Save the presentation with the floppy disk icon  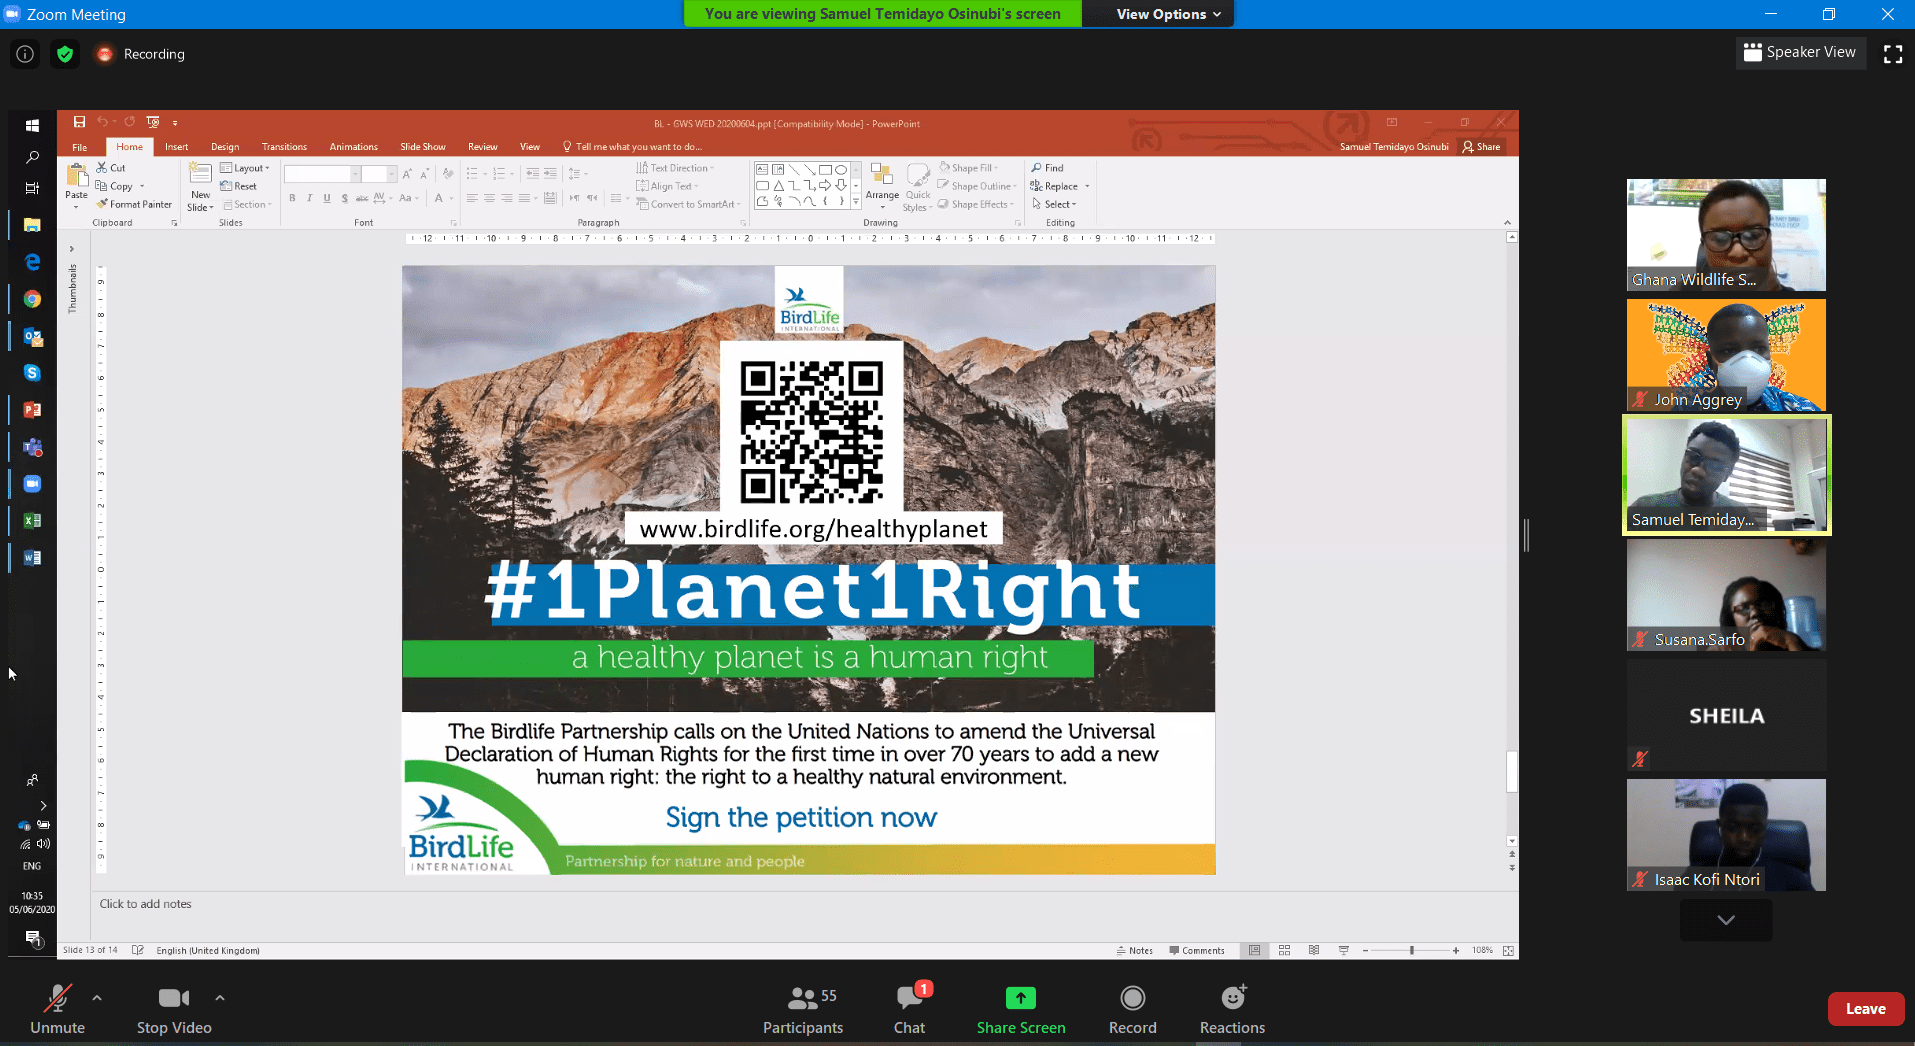pos(79,122)
